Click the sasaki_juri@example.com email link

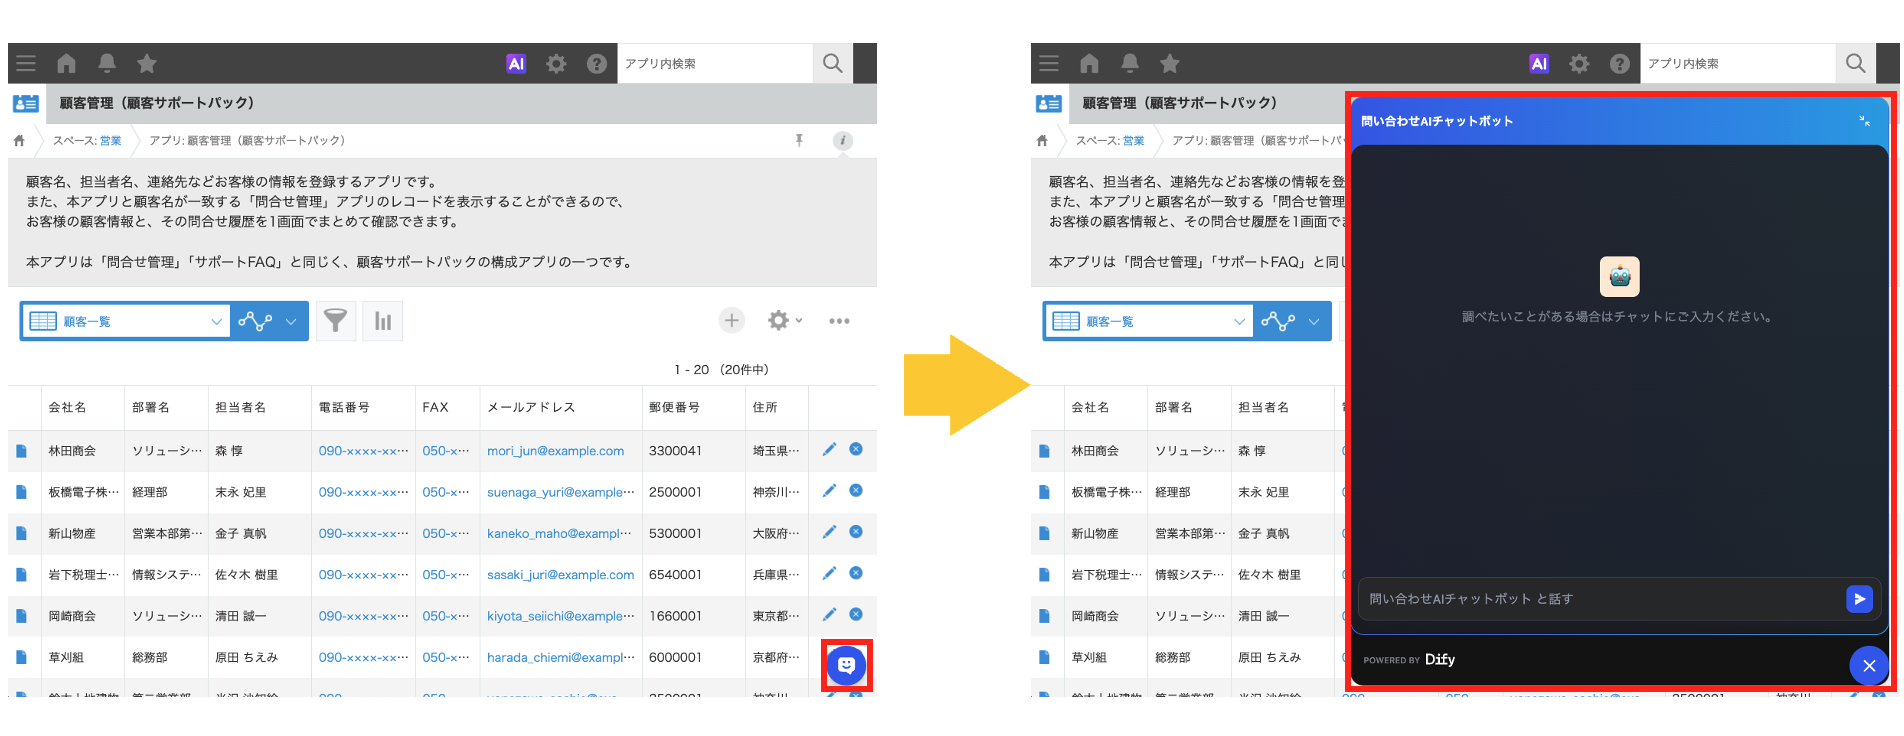click(560, 575)
